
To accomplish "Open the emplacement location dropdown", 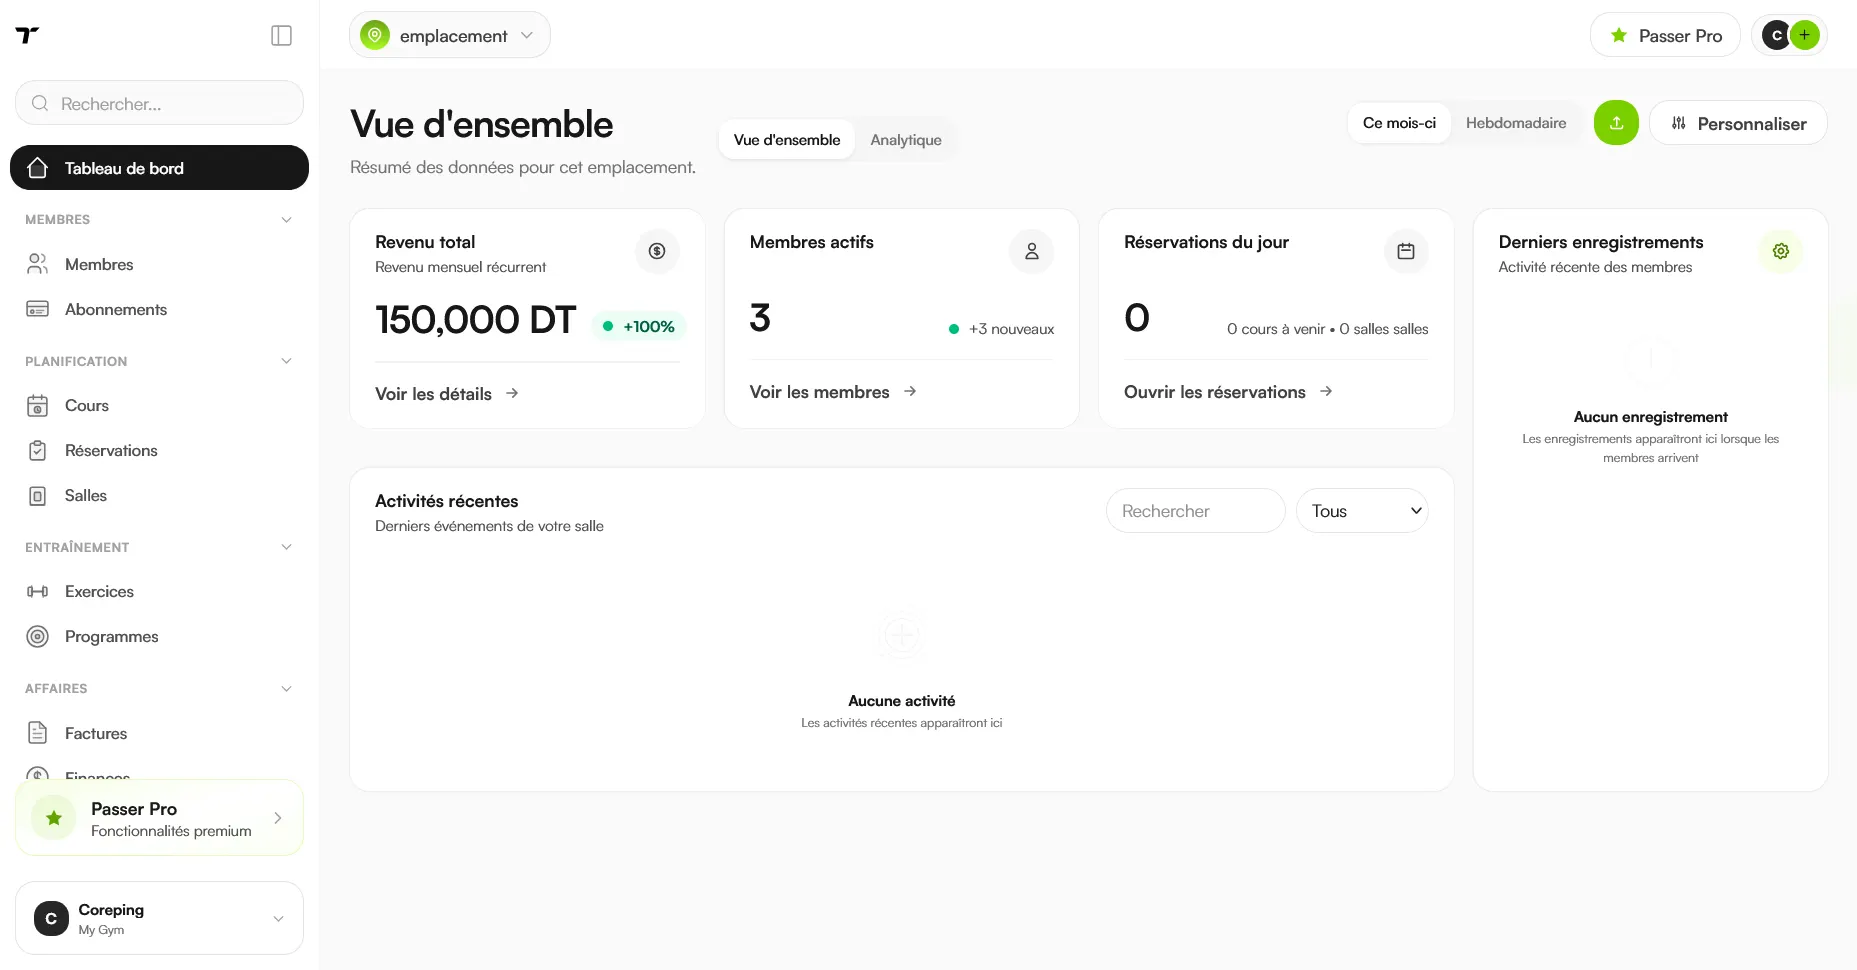I will [450, 35].
